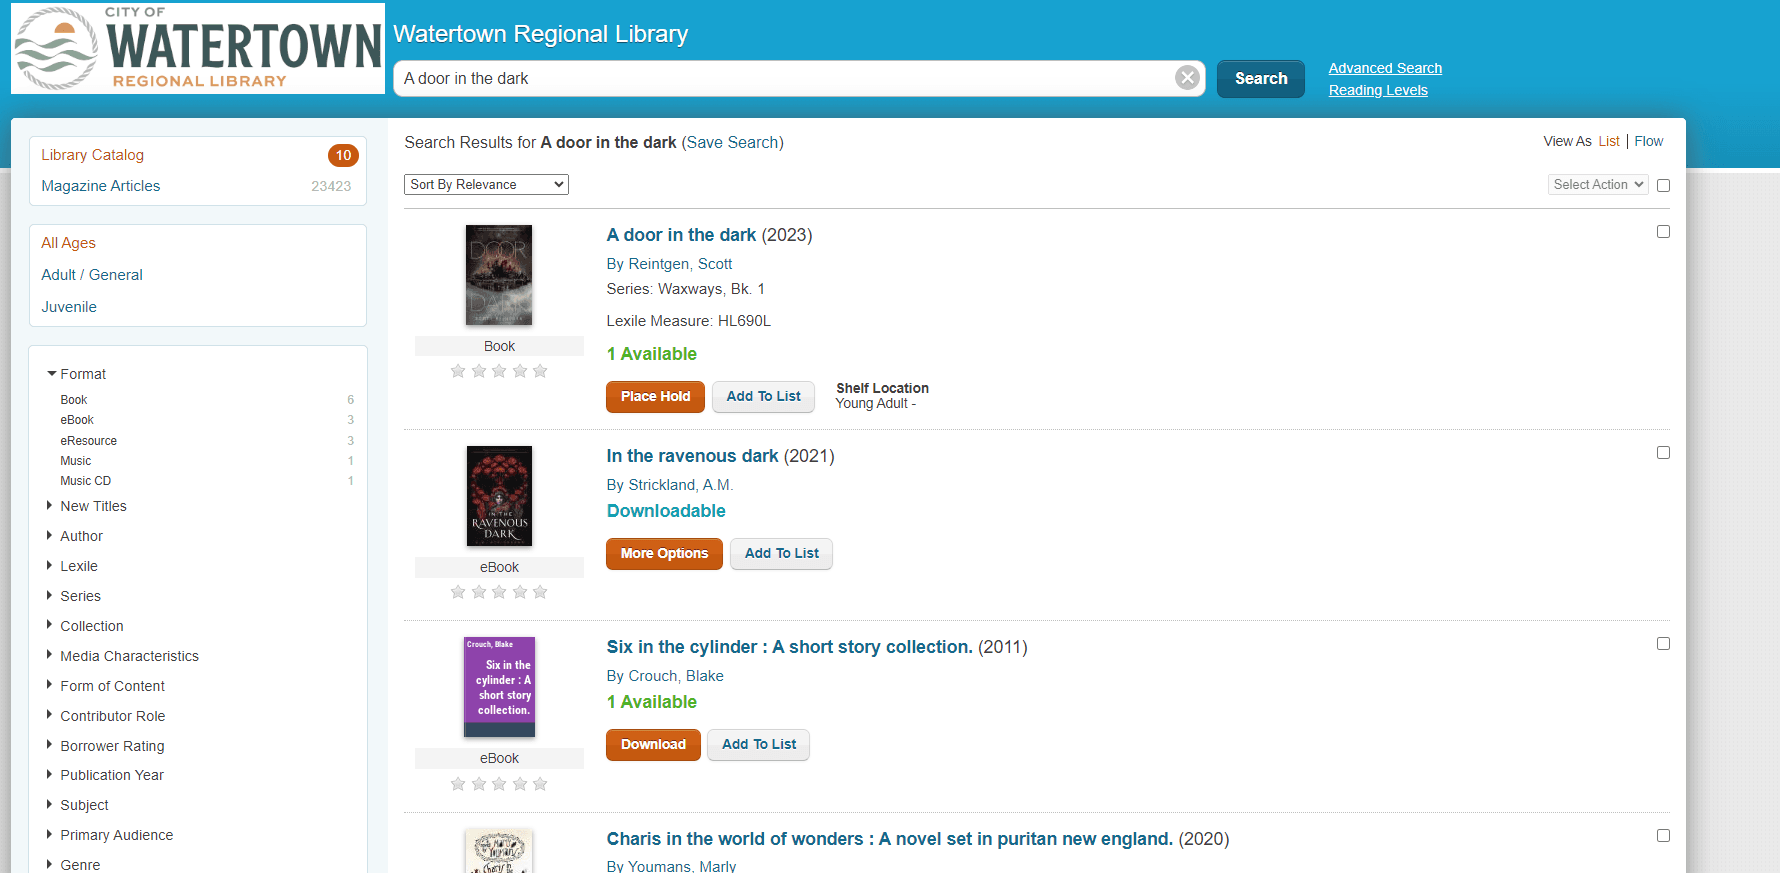The width and height of the screenshot is (1780, 873).
Task: Rate Six in the cylinder five stars
Action: coord(540,784)
